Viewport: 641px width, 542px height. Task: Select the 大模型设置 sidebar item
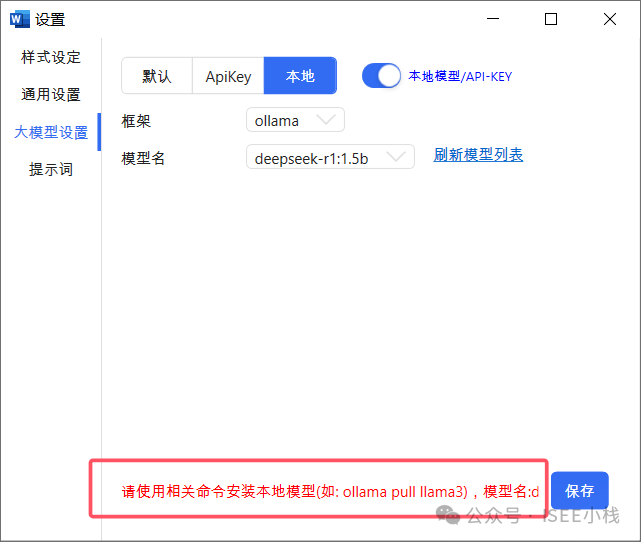[51, 132]
